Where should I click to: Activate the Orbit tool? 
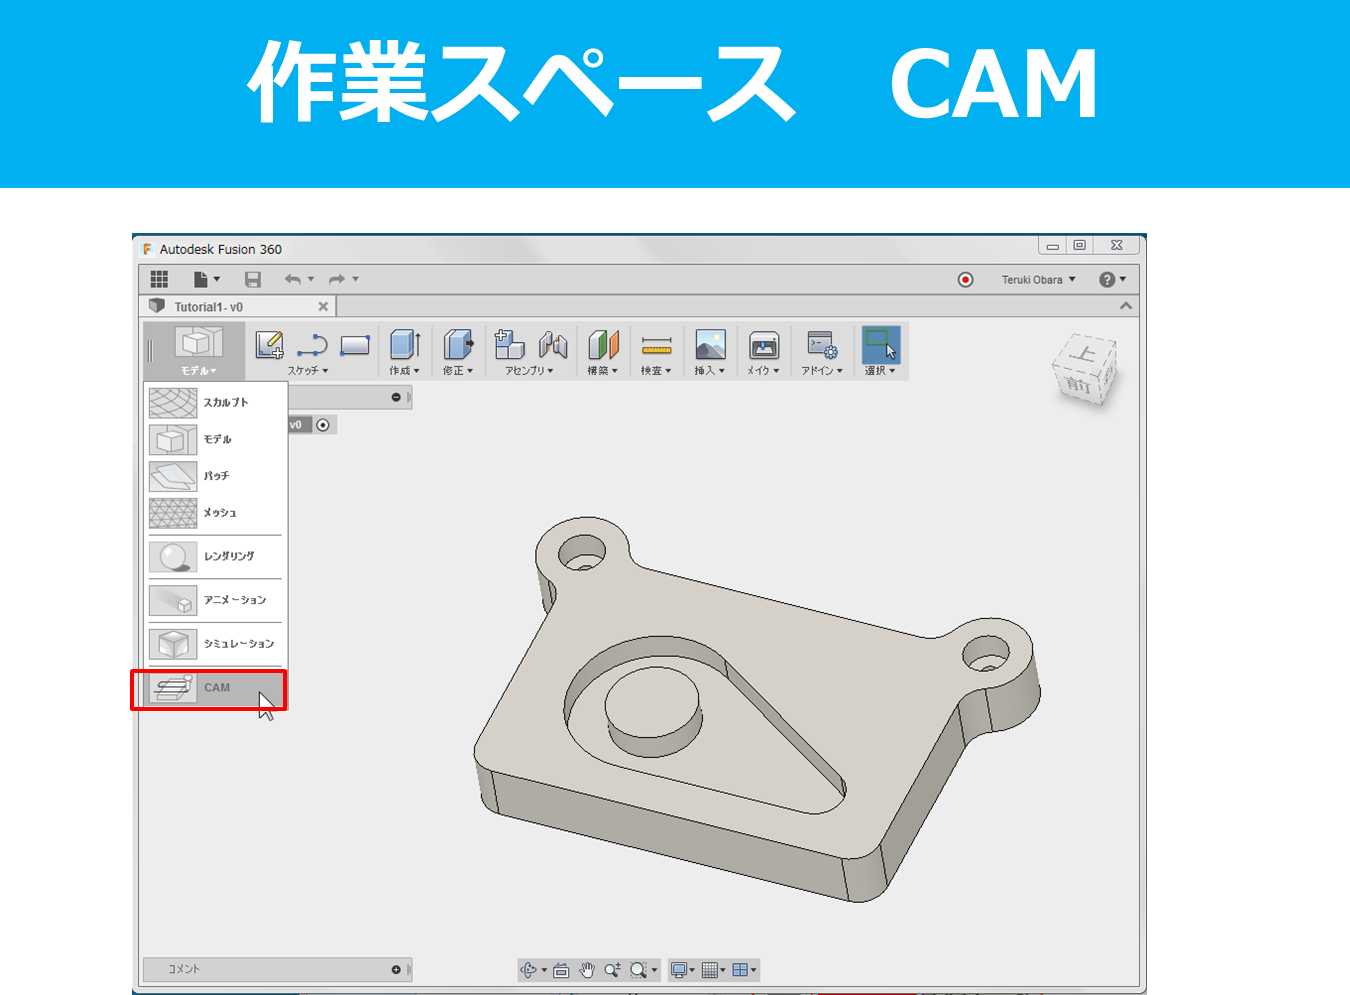(527, 969)
